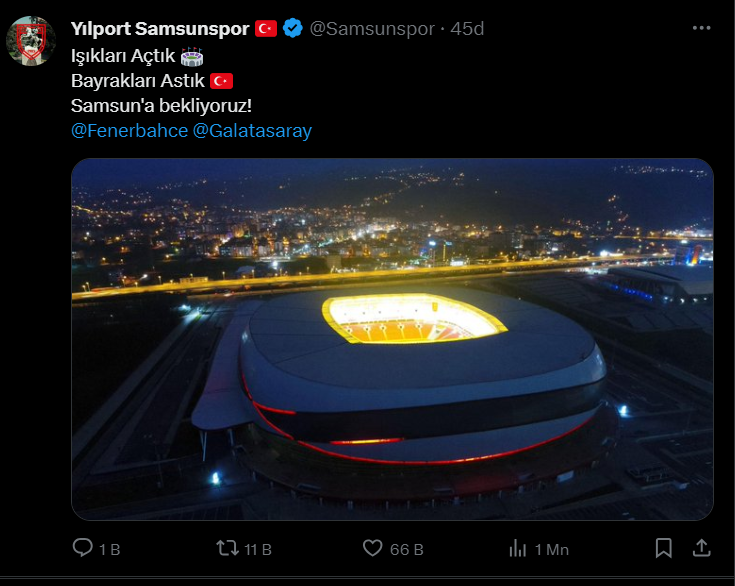Click the blue verified badge

[x=292, y=28]
